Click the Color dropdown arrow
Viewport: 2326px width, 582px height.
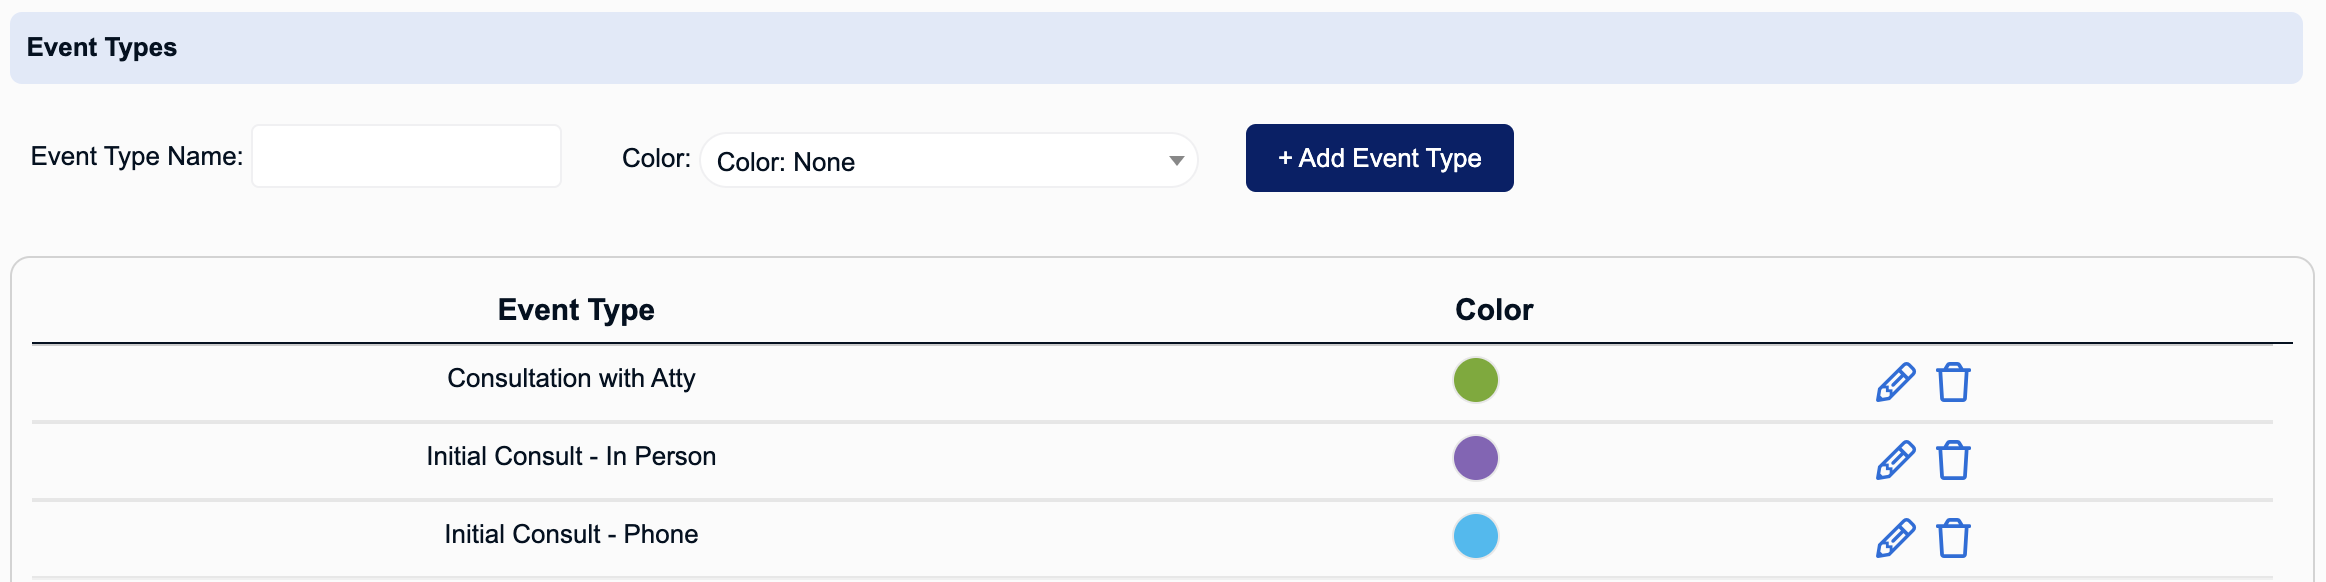[1176, 161]
